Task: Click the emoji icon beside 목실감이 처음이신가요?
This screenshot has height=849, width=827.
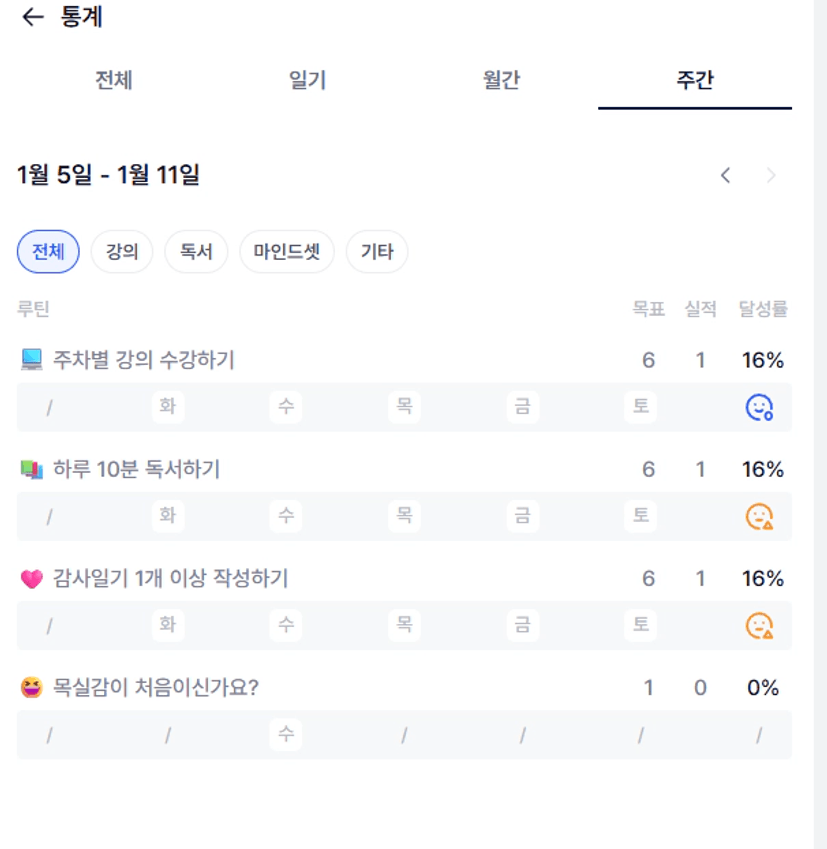Action: click(x=32, y=687)
